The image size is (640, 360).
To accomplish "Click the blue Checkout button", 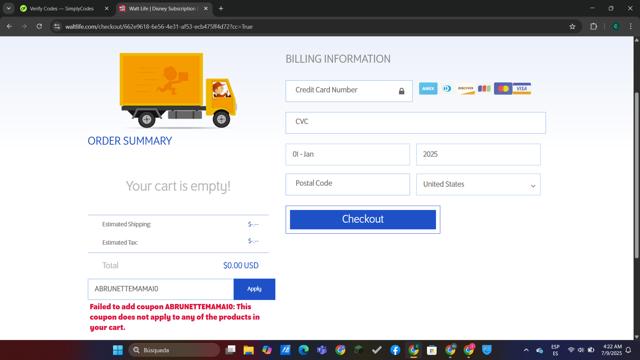I will (363, 219).
